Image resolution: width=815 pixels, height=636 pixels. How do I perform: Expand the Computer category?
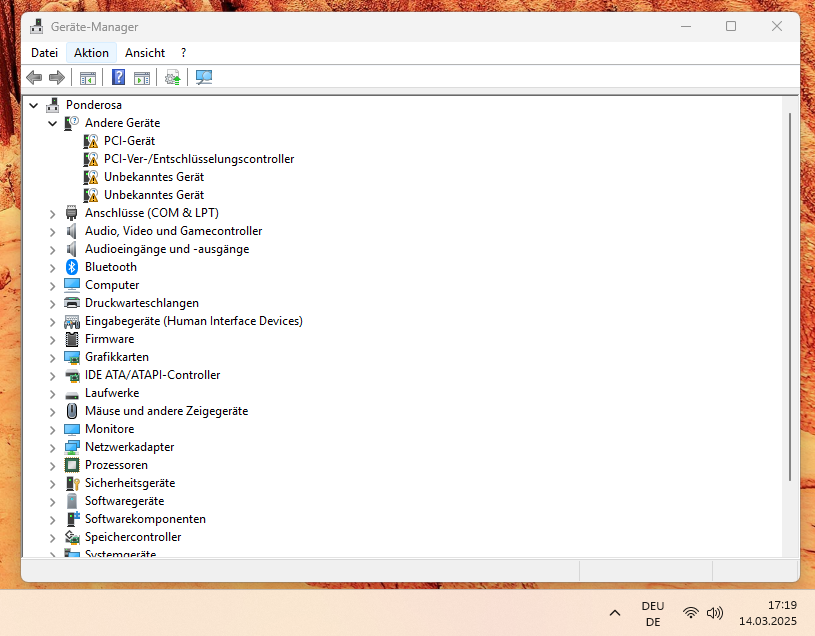click(x=52, y=286)
